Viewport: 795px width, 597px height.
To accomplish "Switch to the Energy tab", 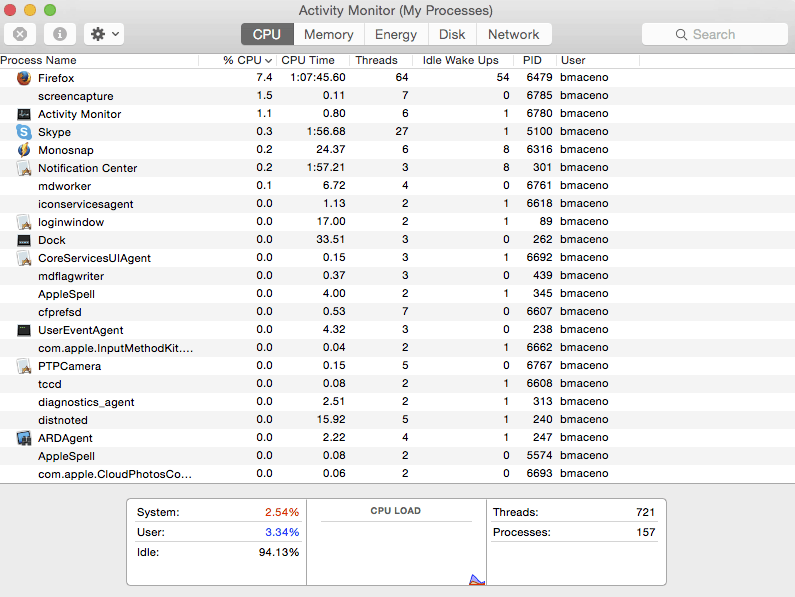I will (x=395, y=34).
